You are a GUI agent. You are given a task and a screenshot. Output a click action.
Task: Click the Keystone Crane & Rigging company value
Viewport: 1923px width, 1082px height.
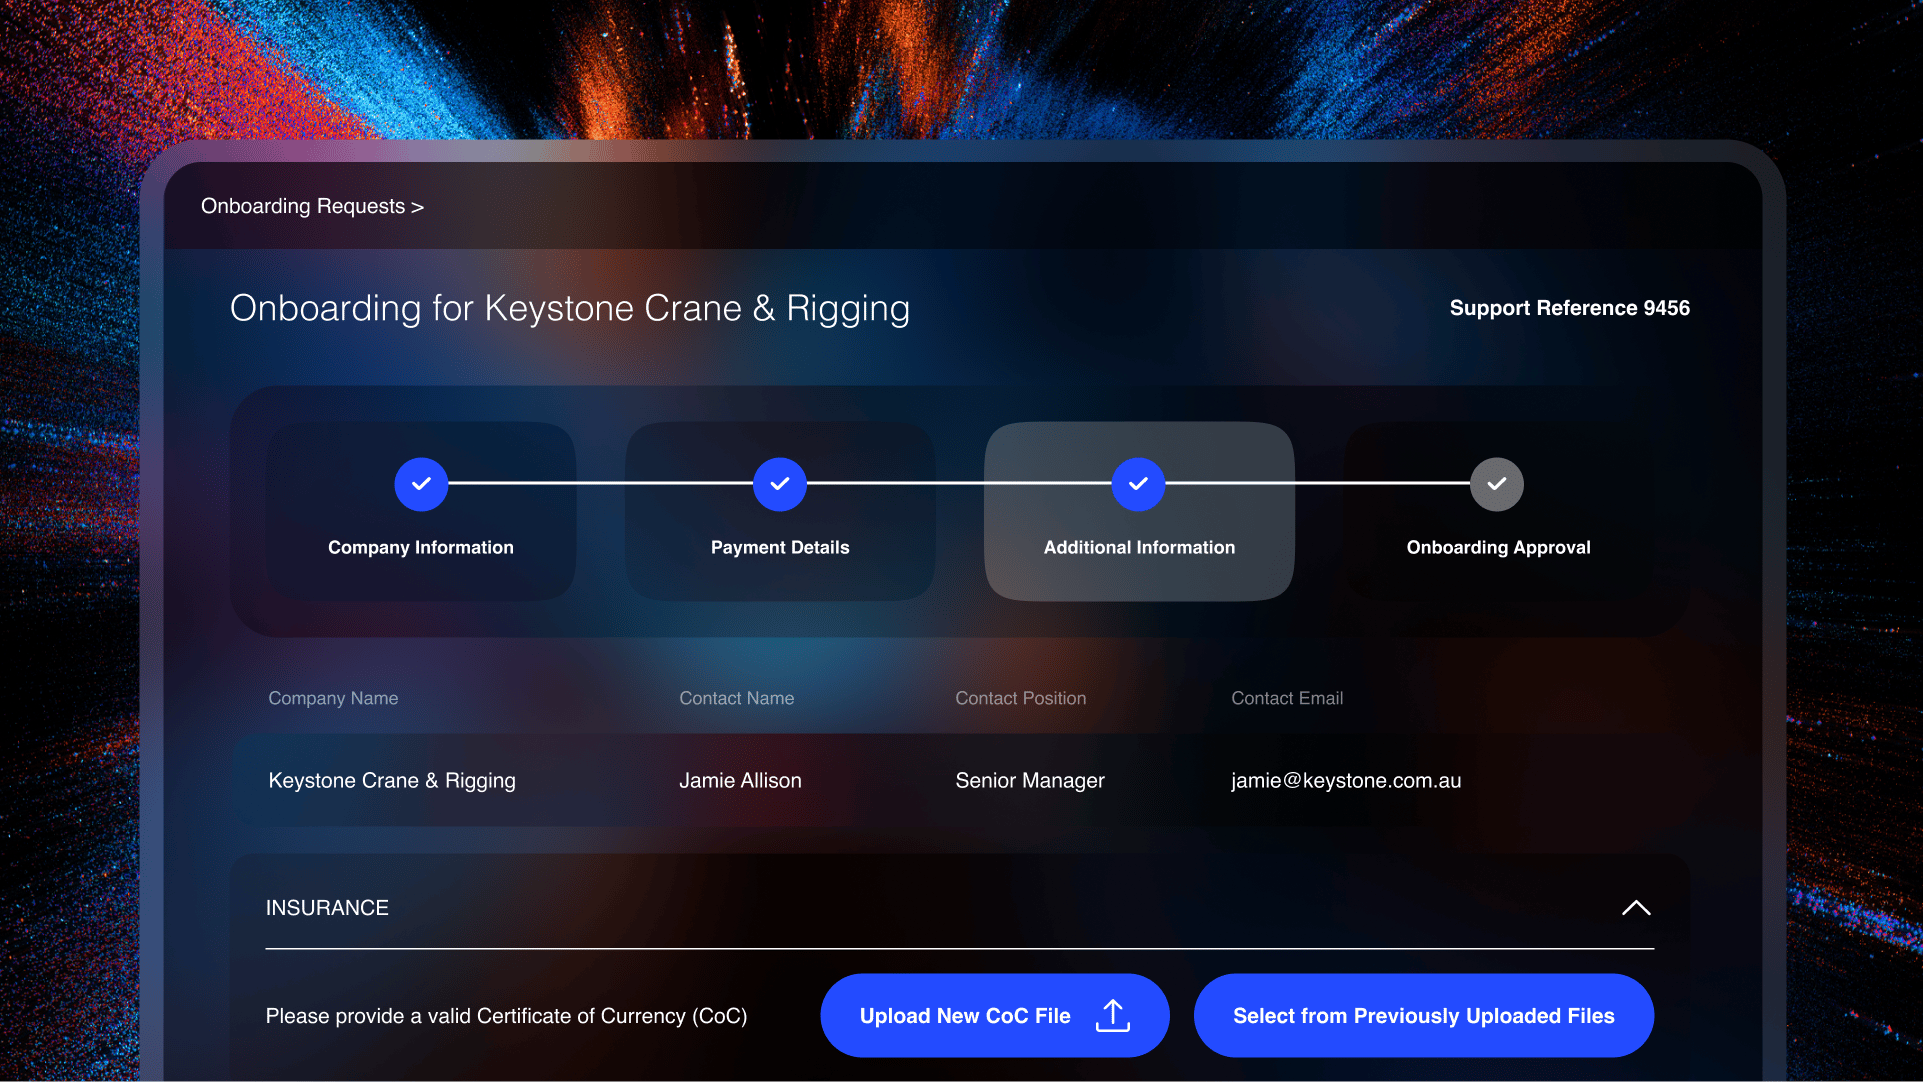pos(392,780)
